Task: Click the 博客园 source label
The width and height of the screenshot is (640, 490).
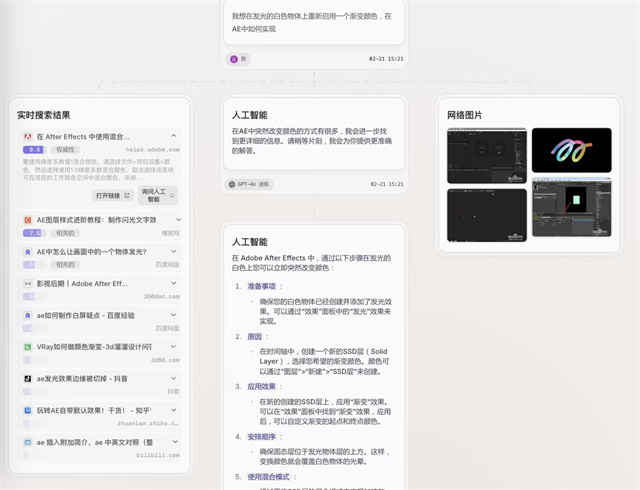Action: click(170, 233)
